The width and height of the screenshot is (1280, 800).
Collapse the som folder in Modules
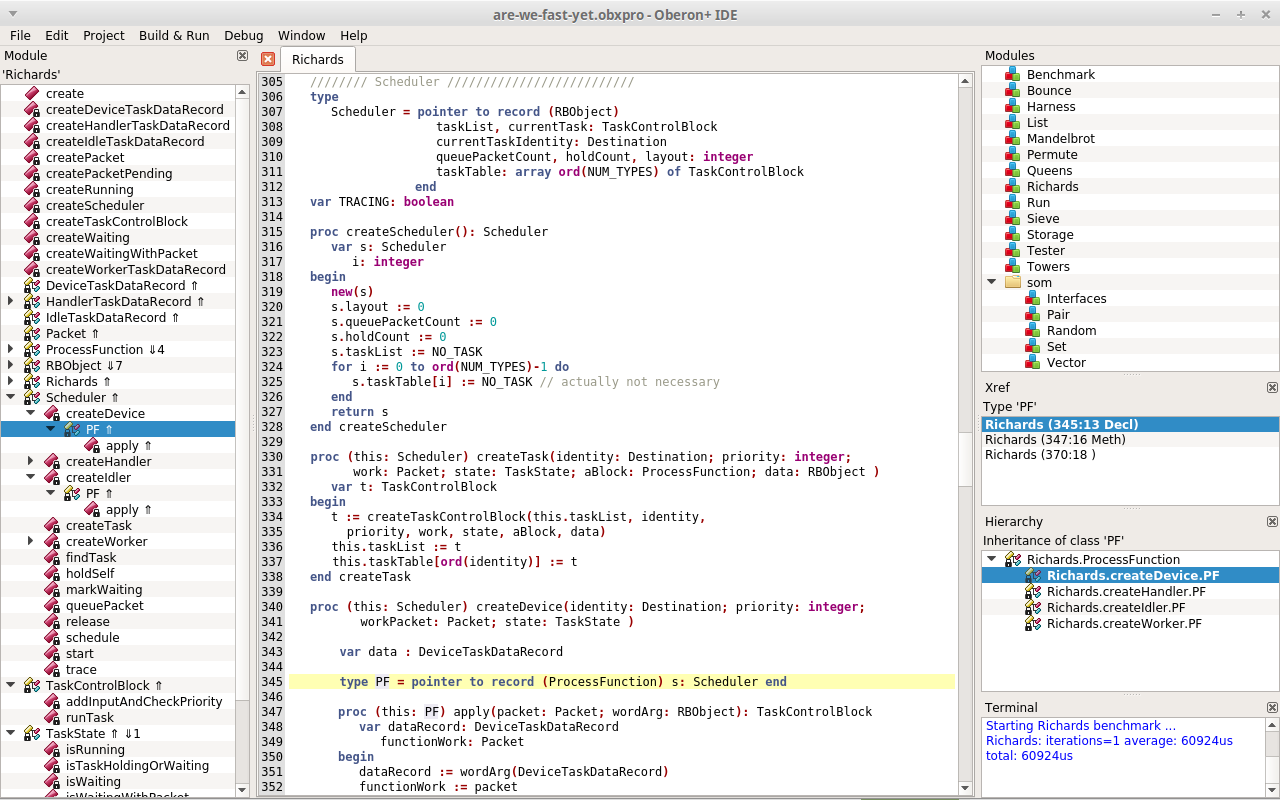(992, 283)
